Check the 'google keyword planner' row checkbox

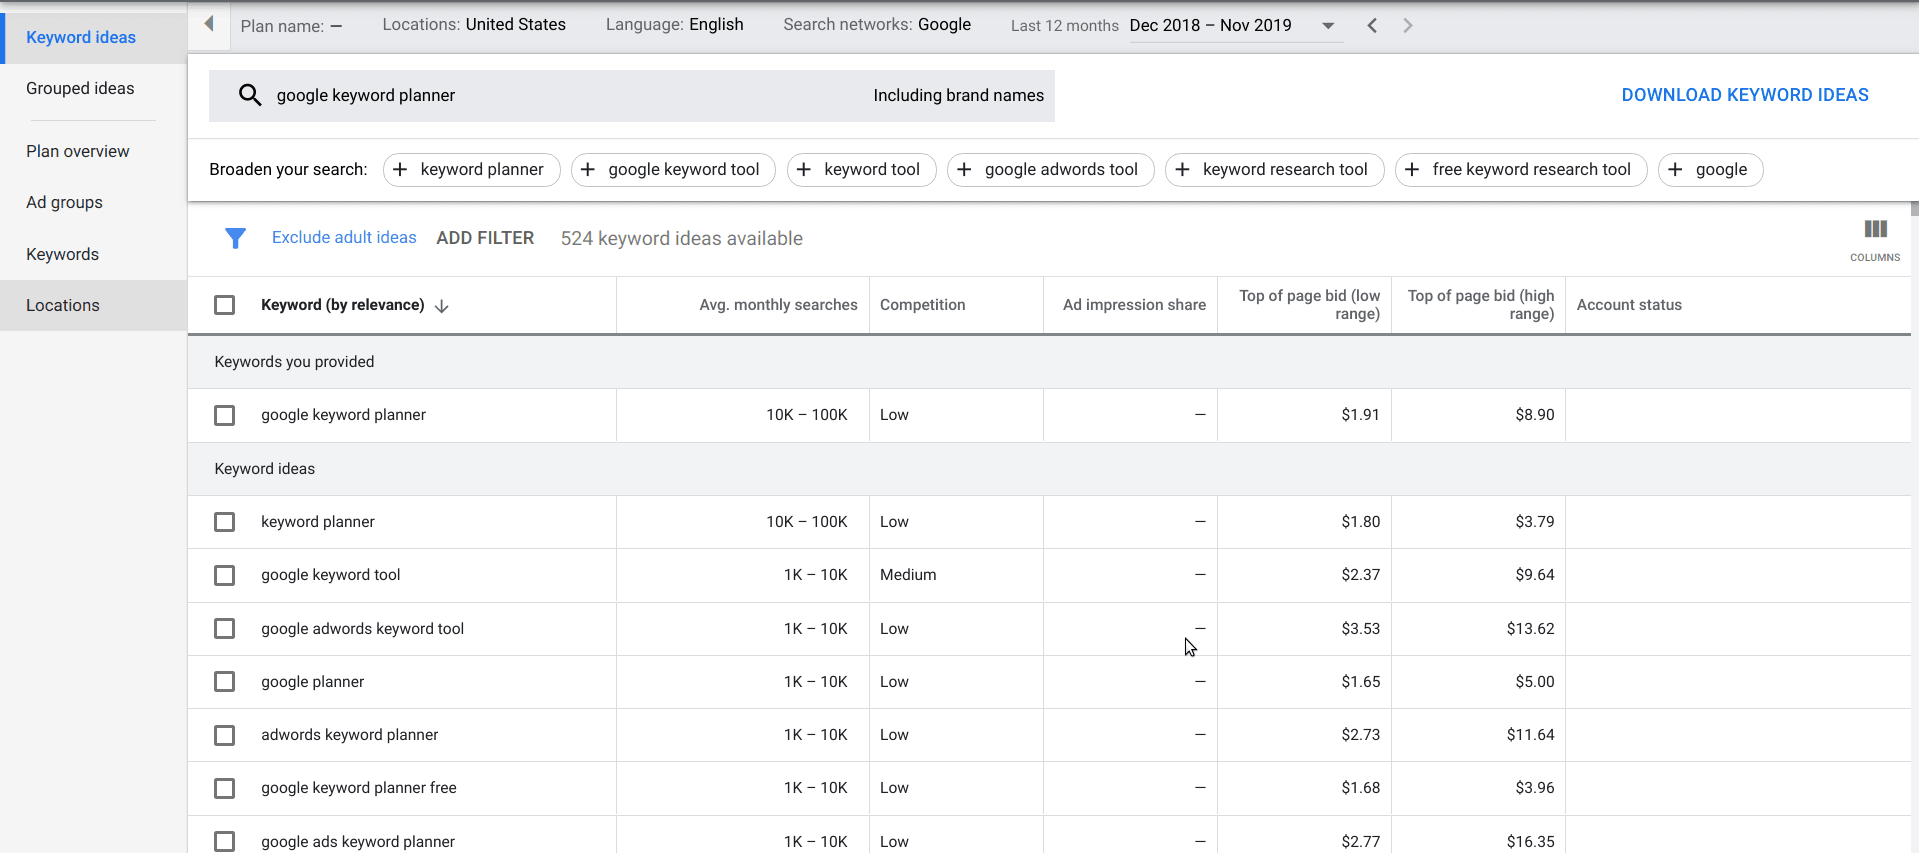pyautogui.click(x=225, y=415)
